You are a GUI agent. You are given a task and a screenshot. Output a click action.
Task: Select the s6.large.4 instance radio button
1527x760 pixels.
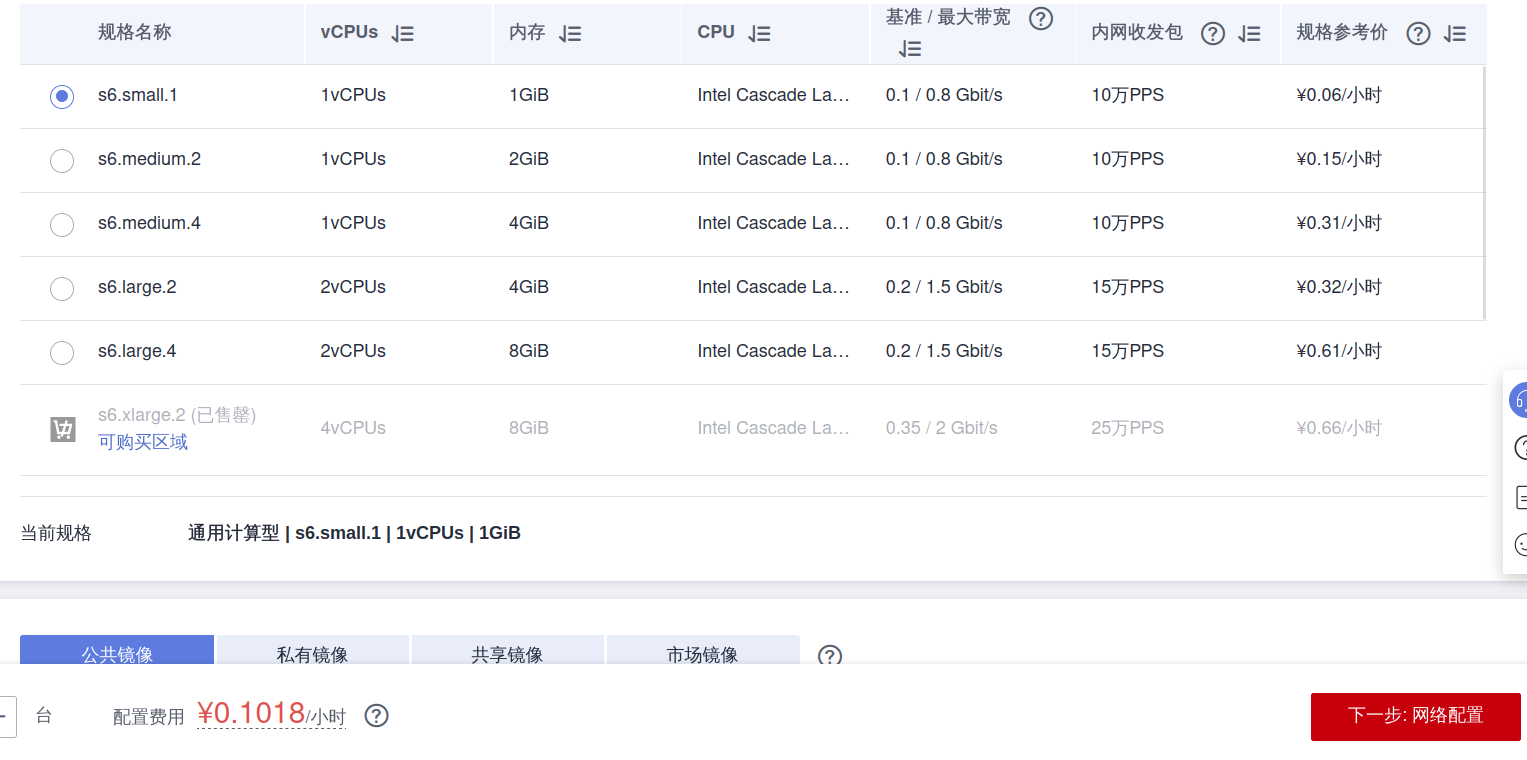pyautogui.click(x=61, y=353)
